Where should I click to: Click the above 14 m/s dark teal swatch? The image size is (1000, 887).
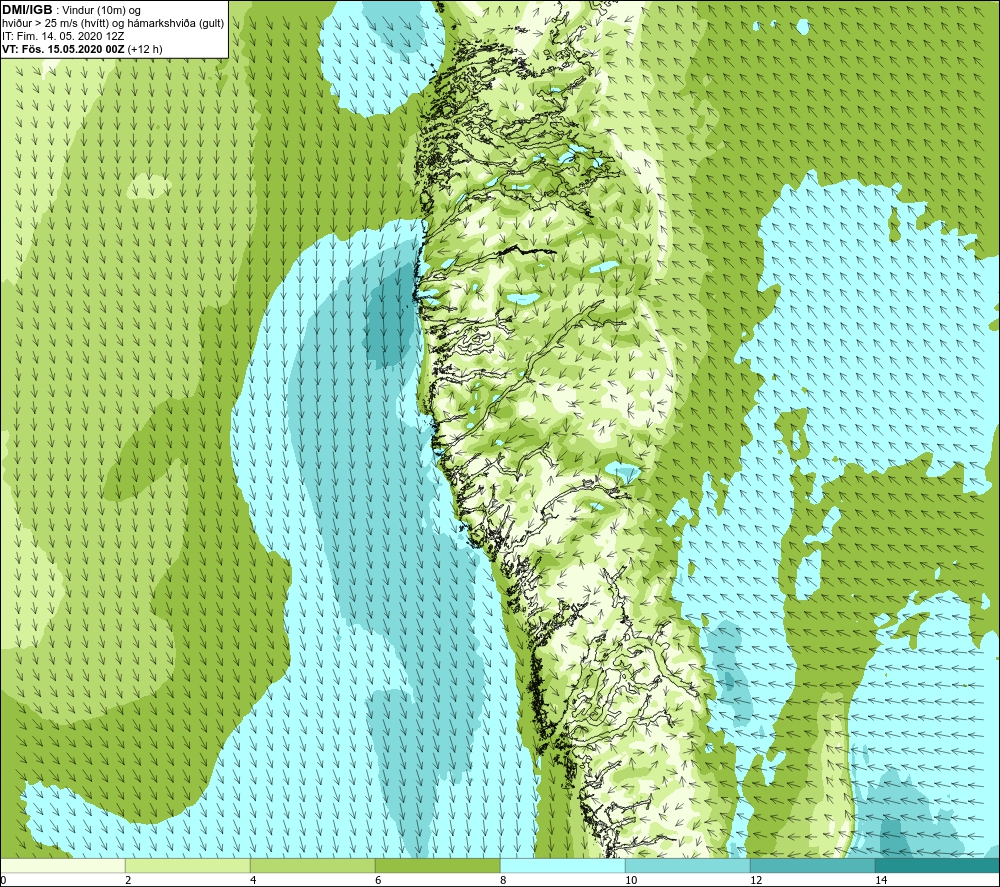click(x=938, y=865)
